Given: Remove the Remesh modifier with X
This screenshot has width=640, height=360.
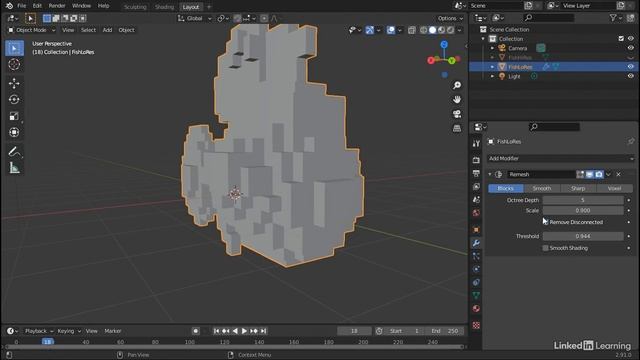Looking at the screenshot, I should point(618,174).
